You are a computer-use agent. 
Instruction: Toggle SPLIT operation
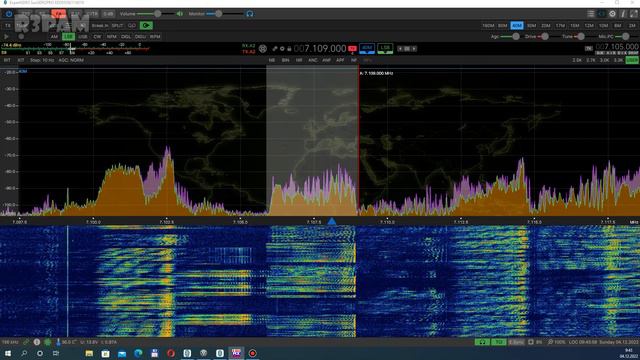click(117, 25)
